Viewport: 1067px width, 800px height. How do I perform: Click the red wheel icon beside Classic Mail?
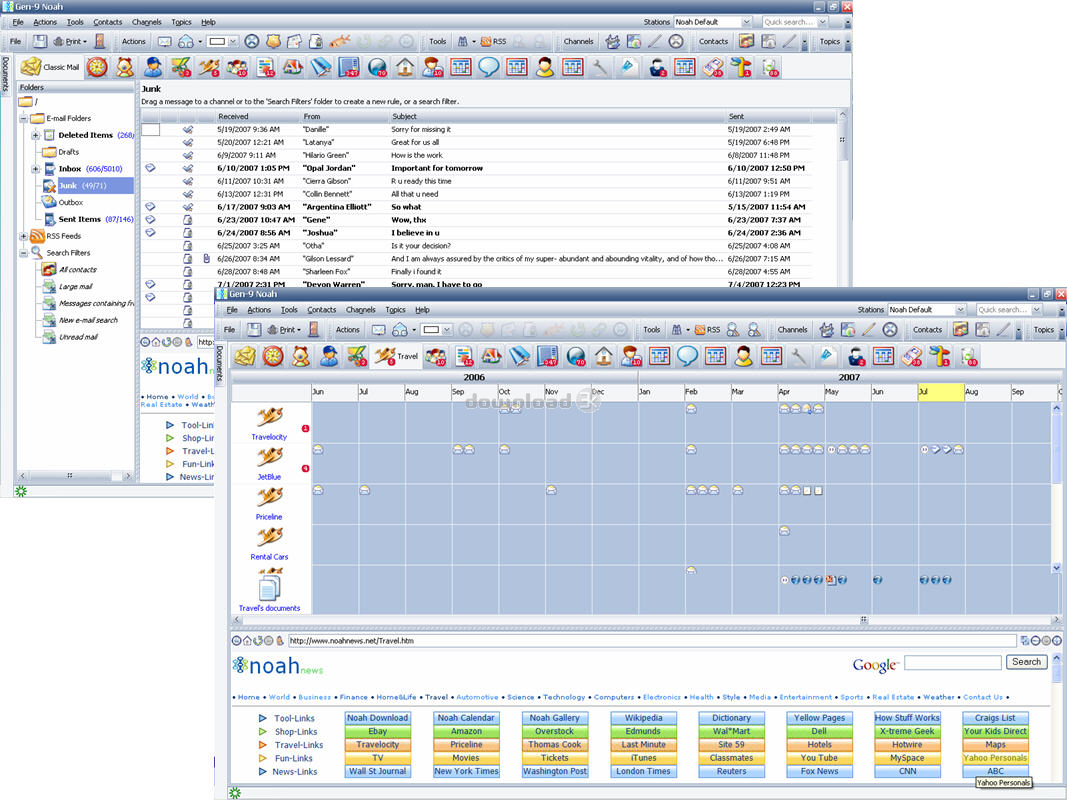click(x=97, y=67)
